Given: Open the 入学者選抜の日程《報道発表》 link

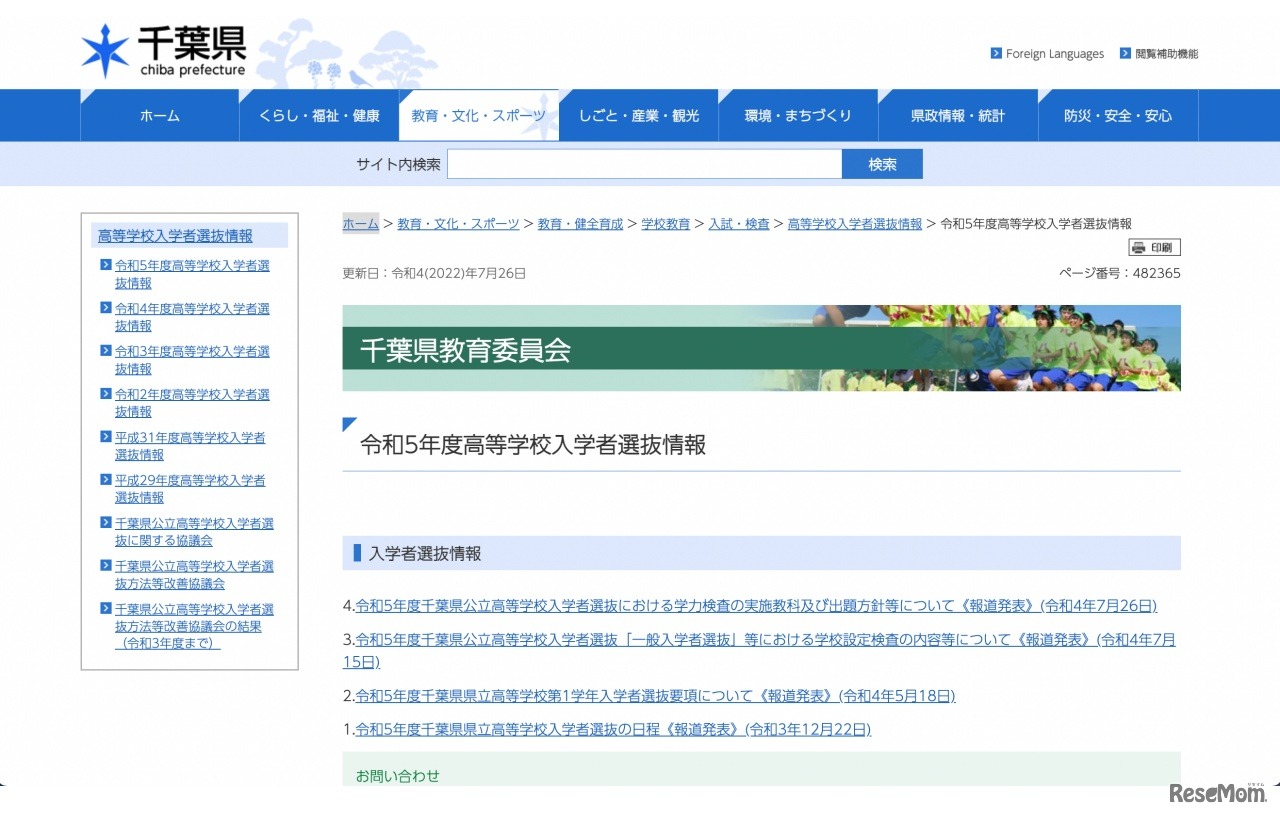Looking at the screenshot, I should pyautogui.click(x=612, y=729).
